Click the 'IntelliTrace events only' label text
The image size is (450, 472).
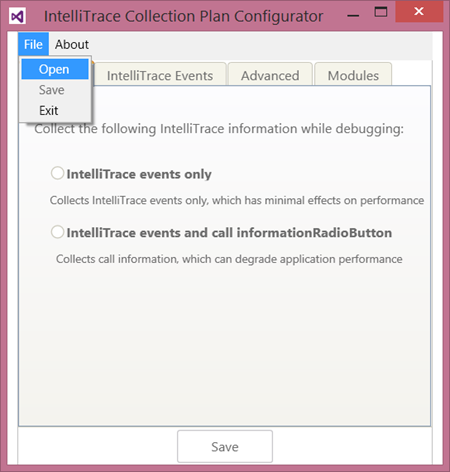click(x=139, y=174)
